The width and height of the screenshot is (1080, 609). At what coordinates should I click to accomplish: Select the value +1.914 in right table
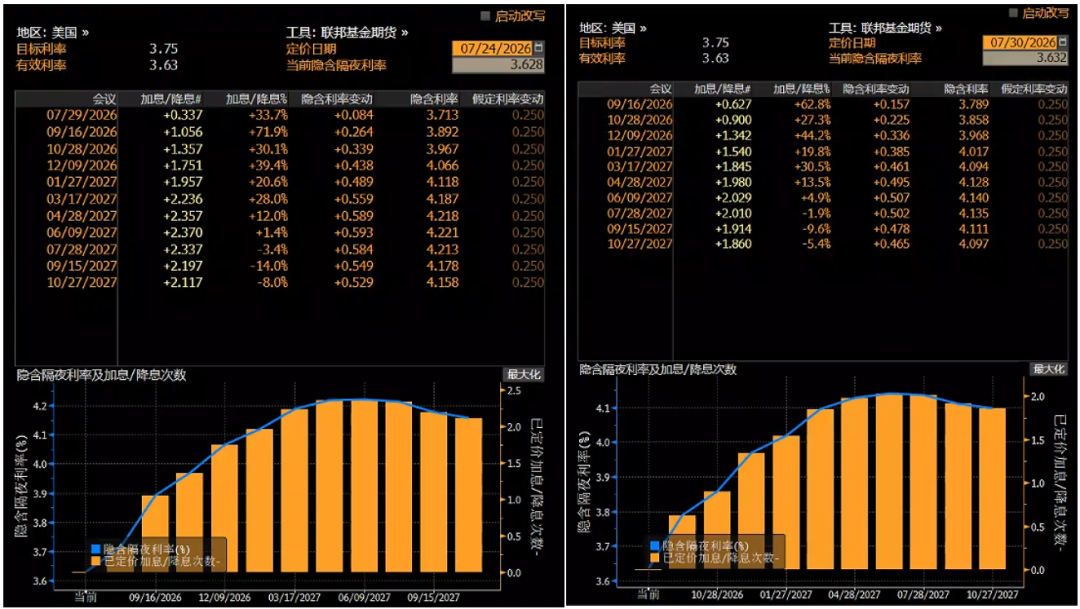[x=733, y=229]
